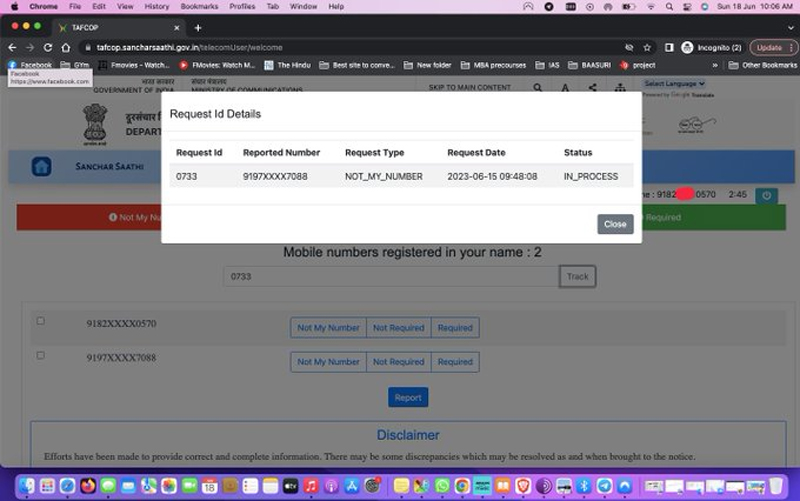Screen dimensions: 800x501
Task: Open Chrome side panel icon
Action: 668,47
